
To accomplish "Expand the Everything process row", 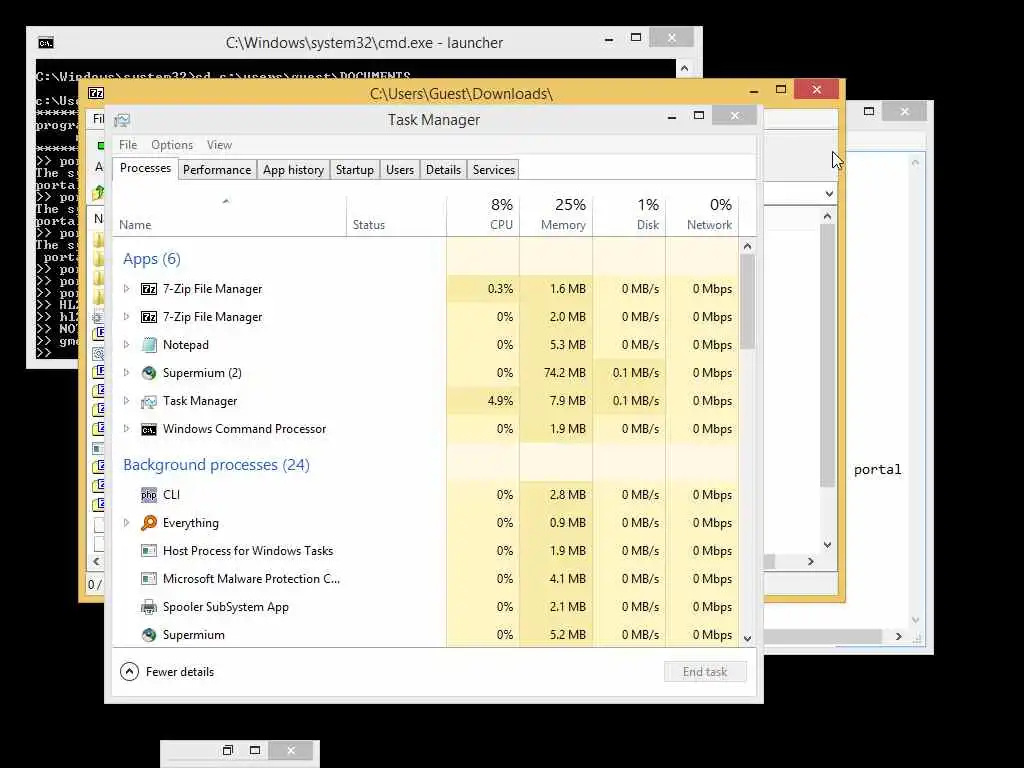I will pyautogui.click(x=127, y=523).
